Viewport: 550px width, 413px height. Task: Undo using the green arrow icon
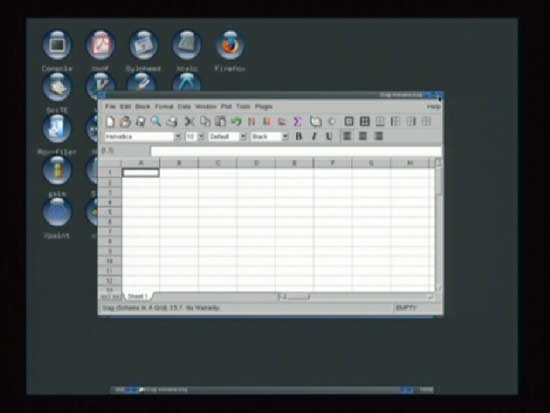coord(236,122)
